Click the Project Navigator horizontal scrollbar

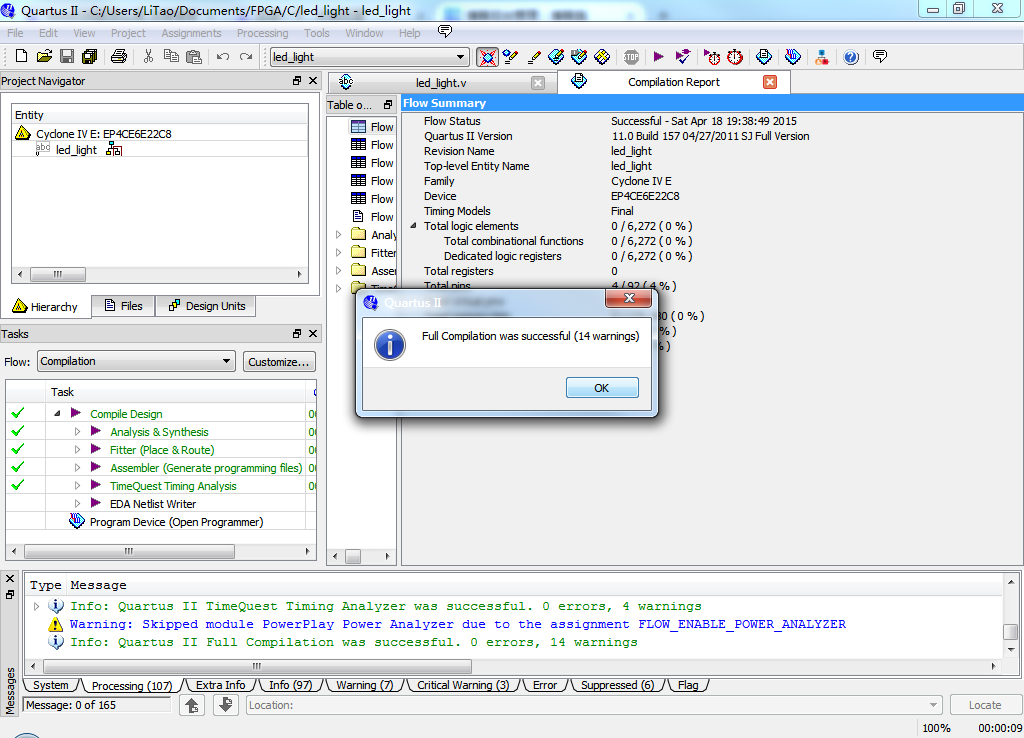pyautogui.click(x=57, y=274)
